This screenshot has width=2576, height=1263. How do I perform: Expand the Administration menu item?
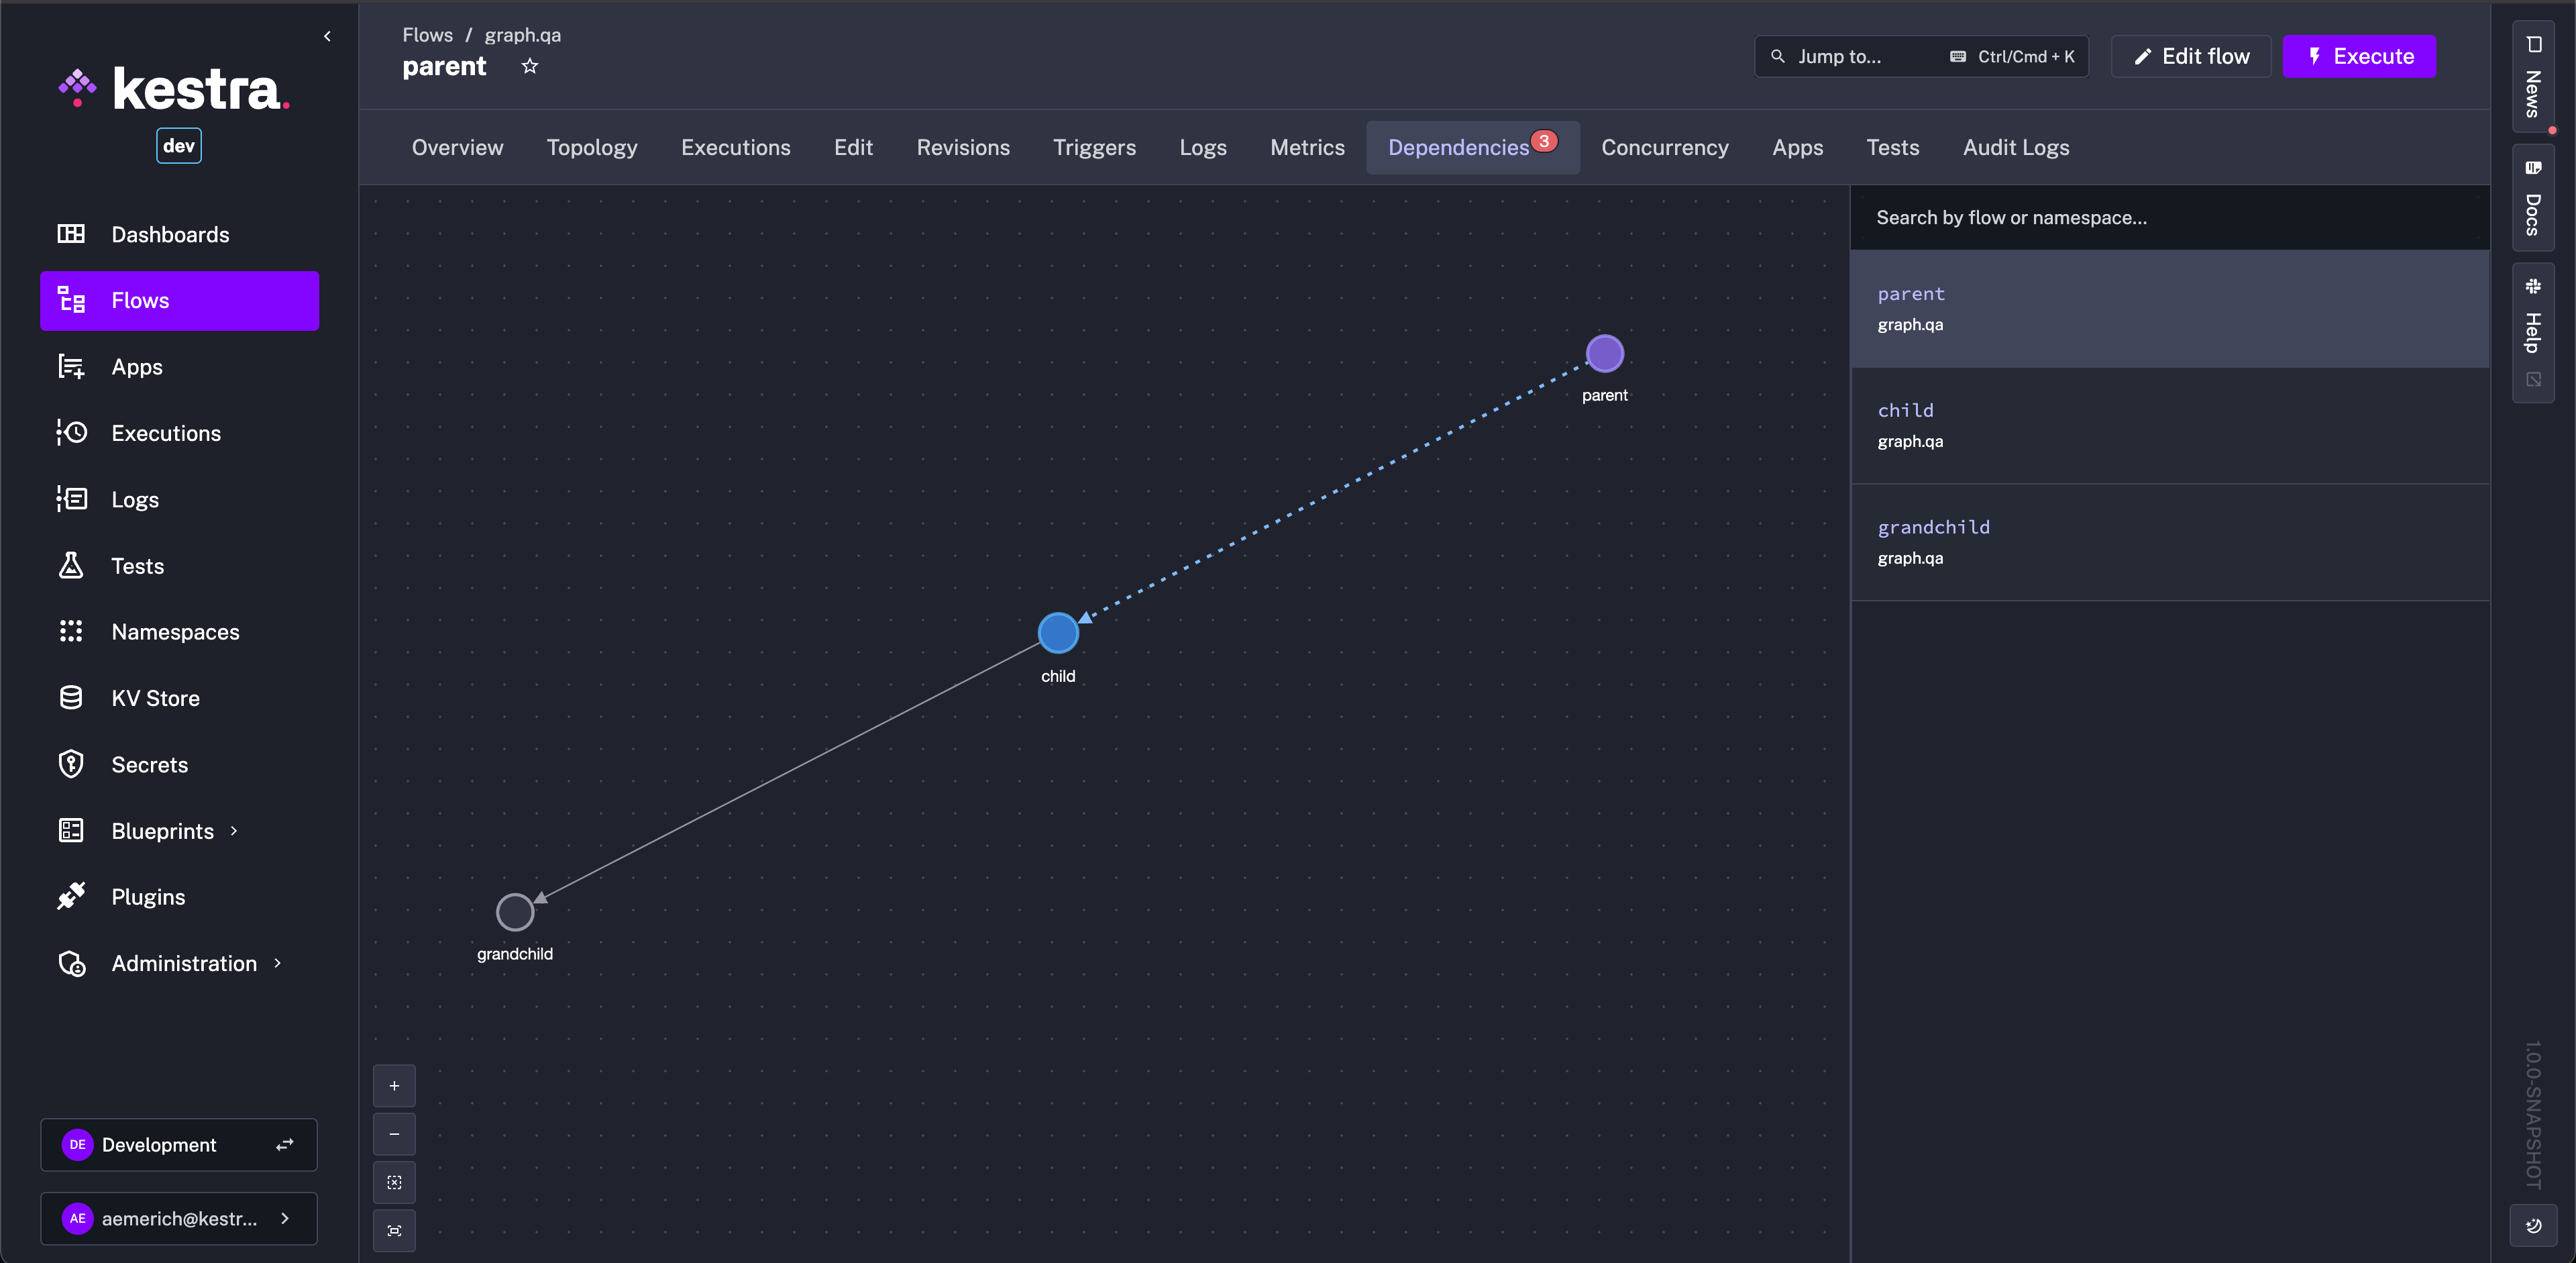pyautogui.click(x=277, y=963)
